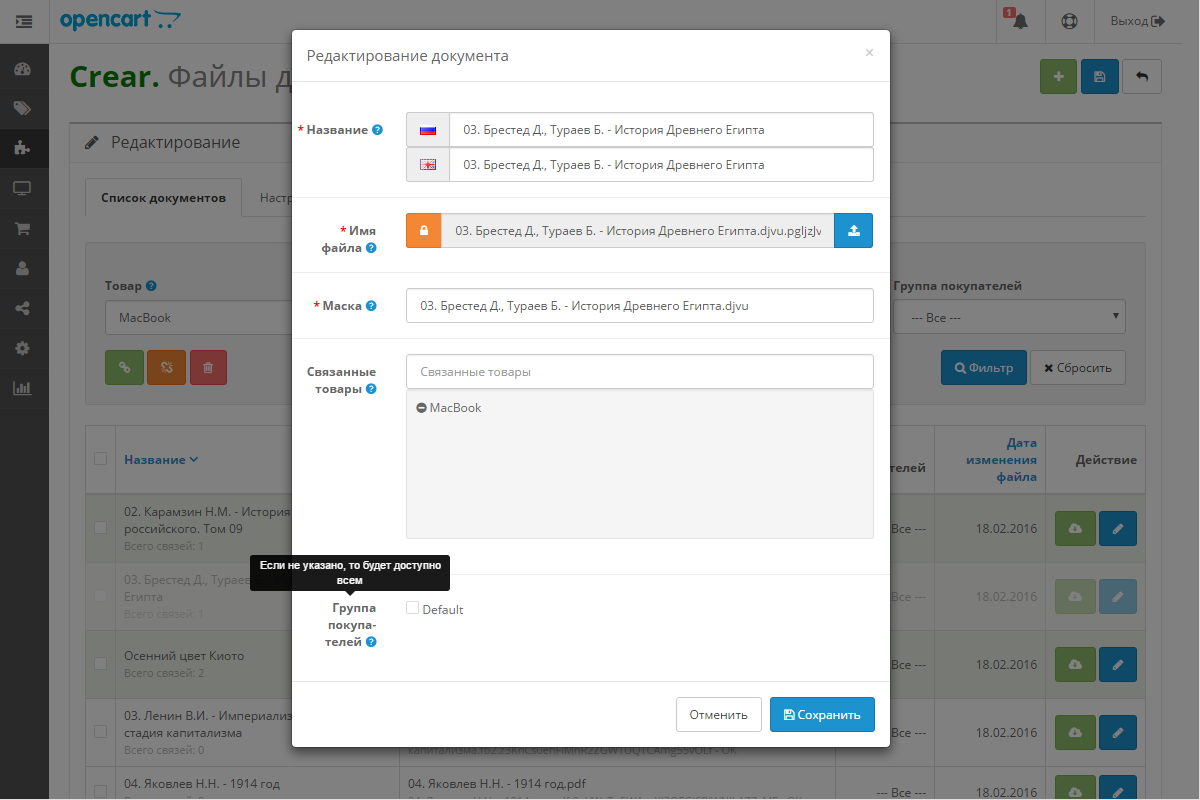1200x800 pixels.
Task: Click the red trash delete button
Action: pos(208,367)
